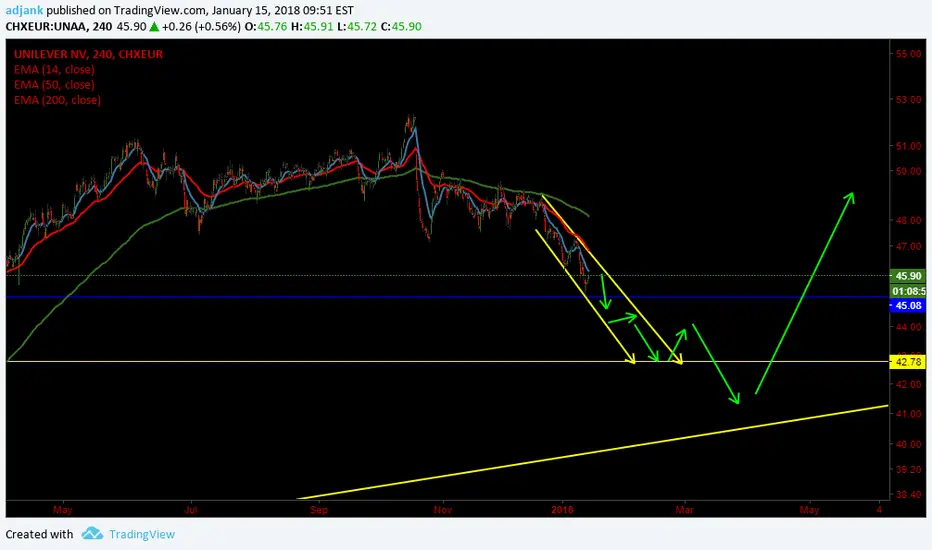Viewport: 932px width, 550px height.
Task: Click the Nov time axis label
Action: [x=442, y=510]
